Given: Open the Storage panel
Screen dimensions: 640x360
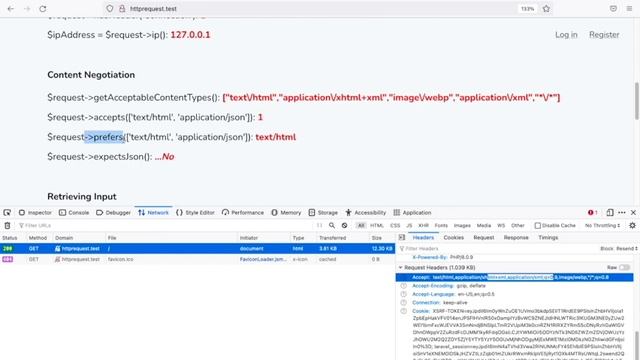Looking at the screenshot, I should pyautogui.click(x=323, y=213).
